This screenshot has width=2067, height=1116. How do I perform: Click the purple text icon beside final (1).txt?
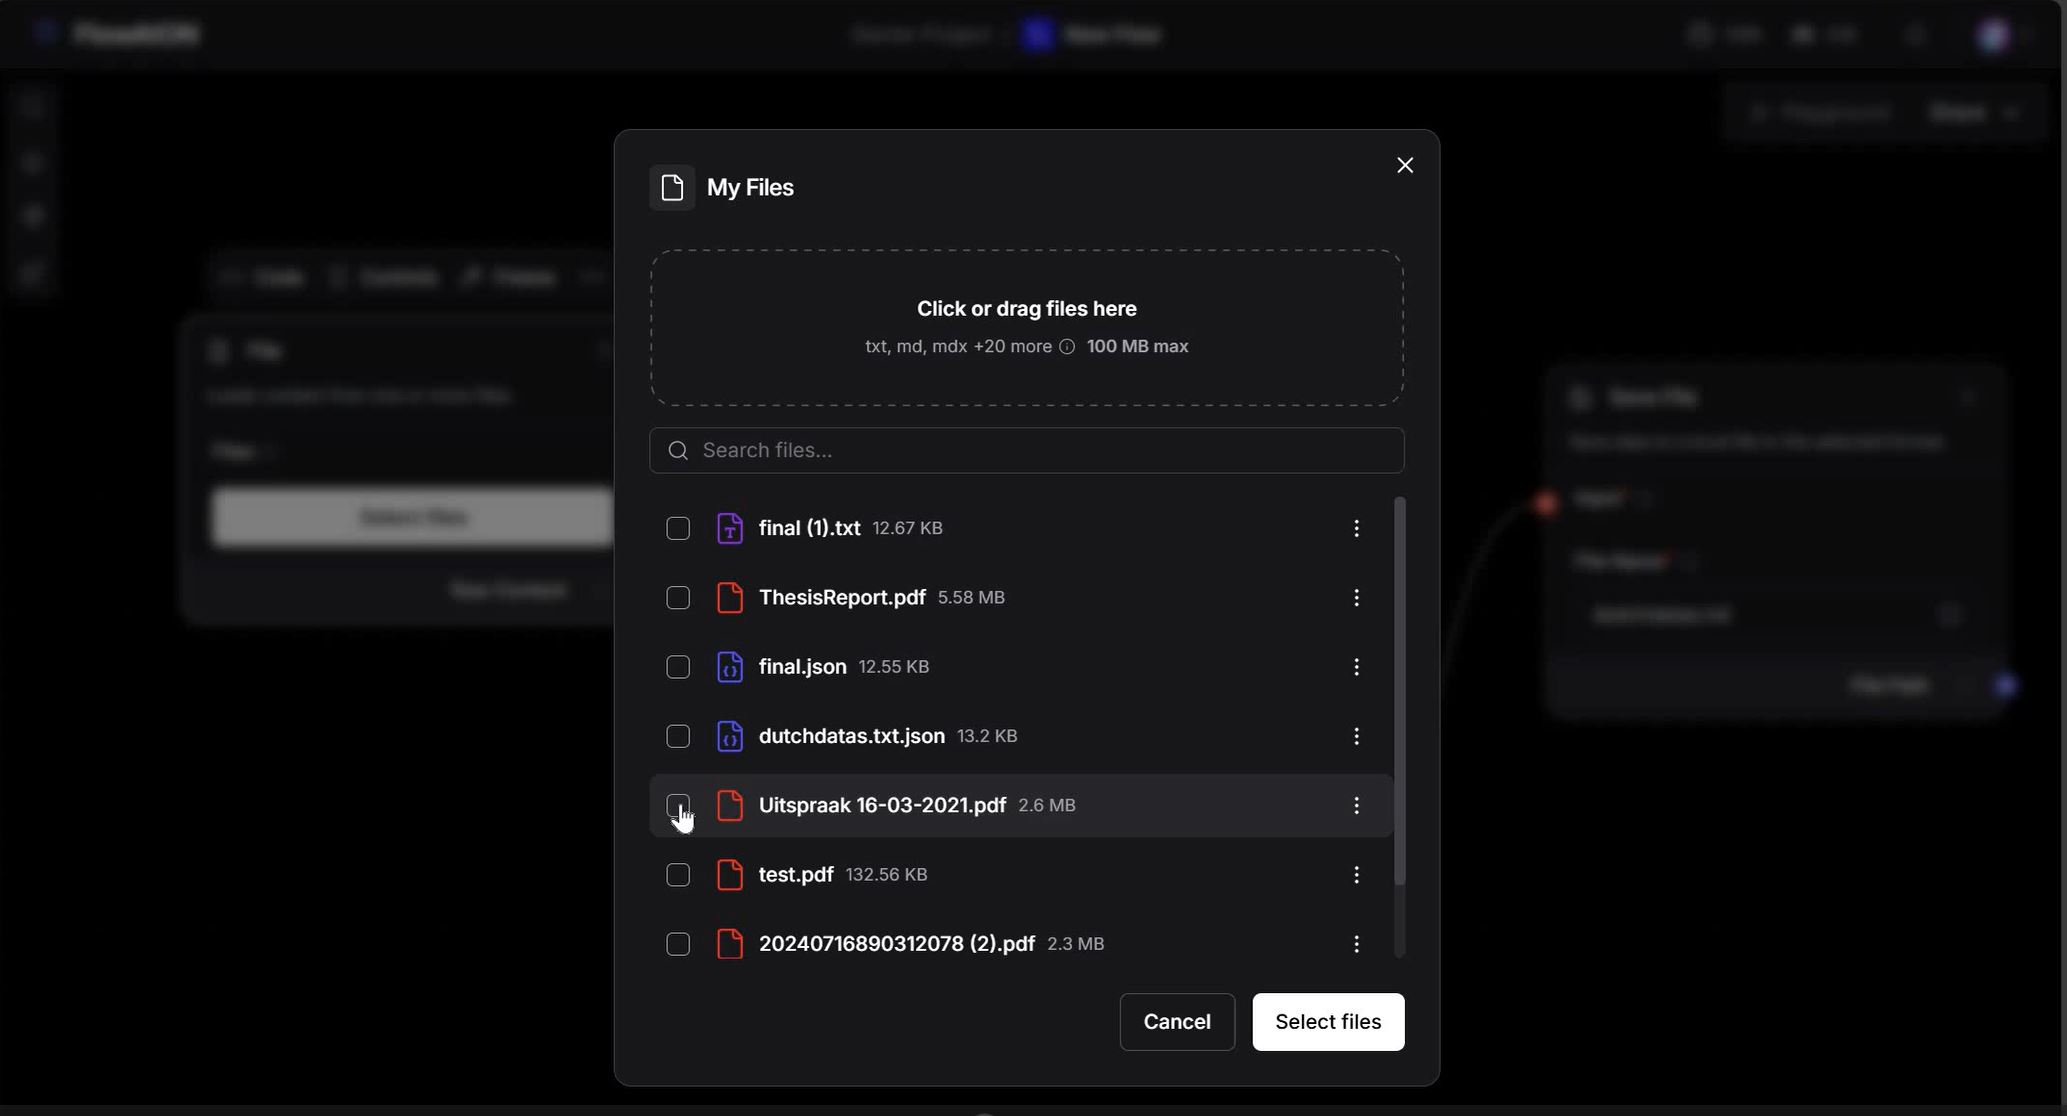(x=730, y=528)
